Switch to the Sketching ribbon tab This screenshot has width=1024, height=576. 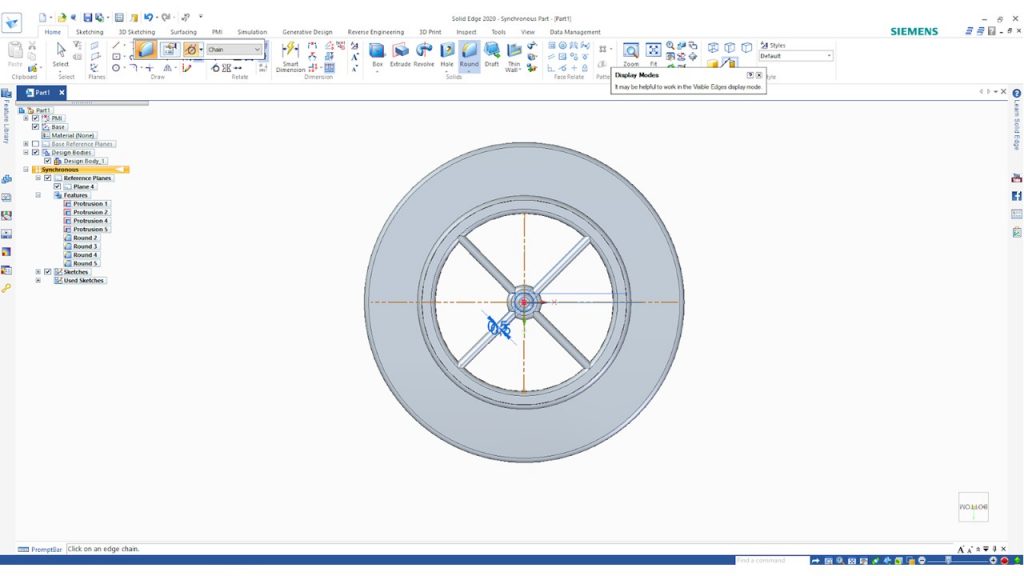coord(90,32)
